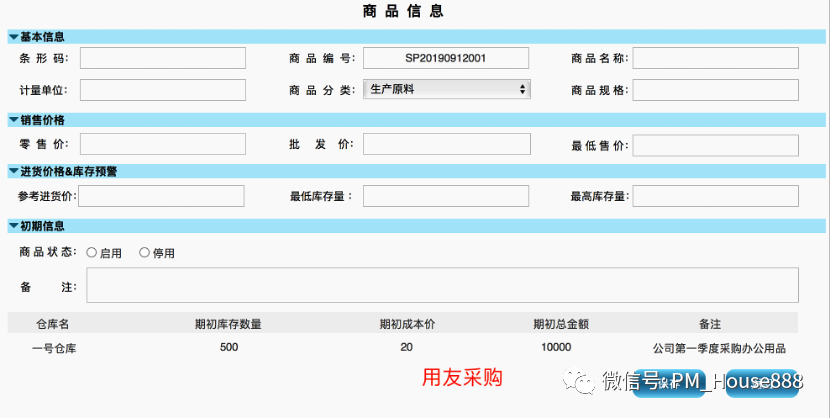Open the 商品分类 dropdown

pos(446,90)
